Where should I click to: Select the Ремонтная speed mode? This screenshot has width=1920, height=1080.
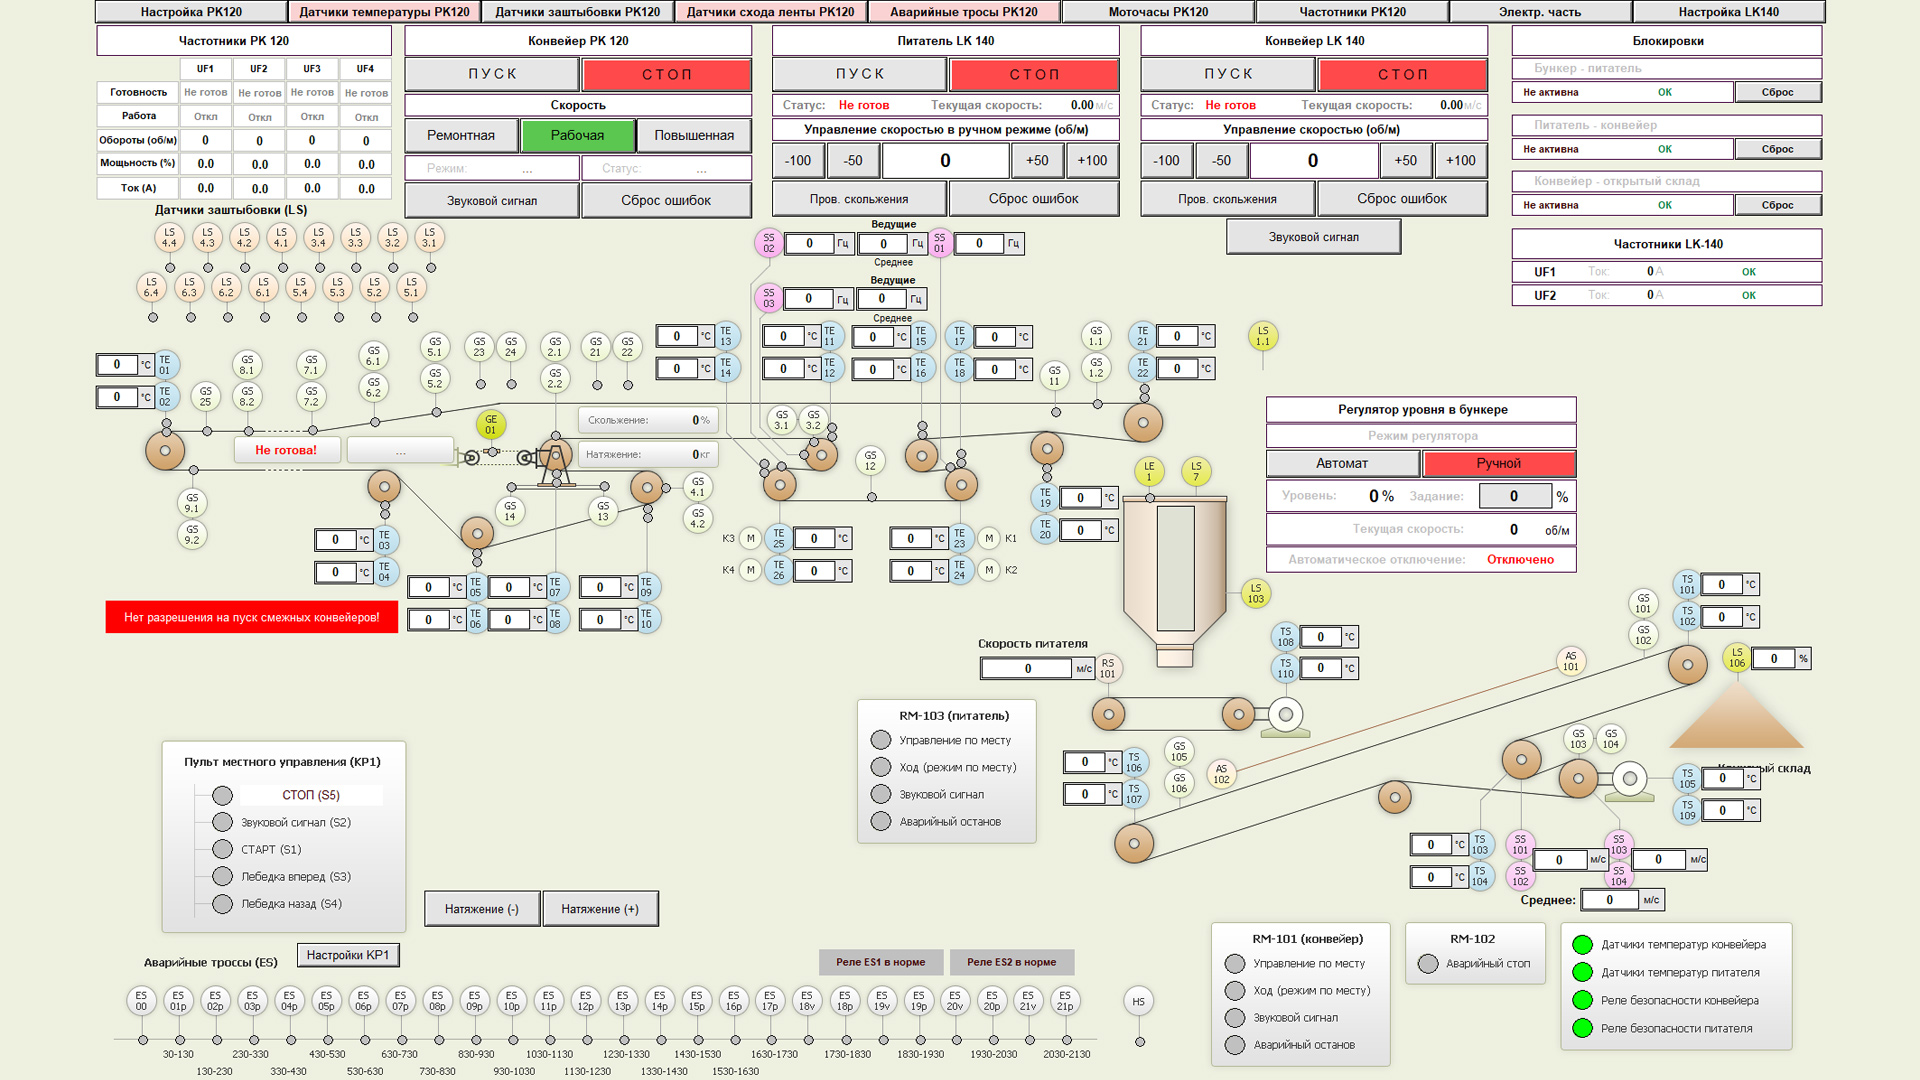point(461,135)
